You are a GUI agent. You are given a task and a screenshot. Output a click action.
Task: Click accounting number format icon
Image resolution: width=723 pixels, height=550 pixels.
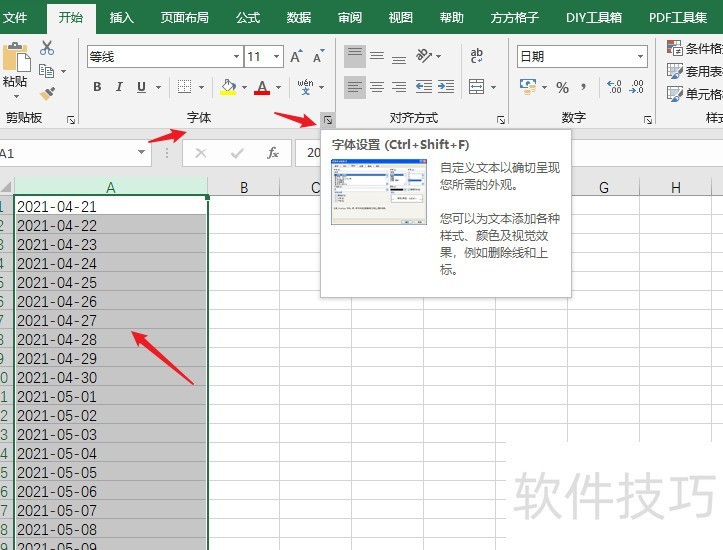click(x=528, y=87)
